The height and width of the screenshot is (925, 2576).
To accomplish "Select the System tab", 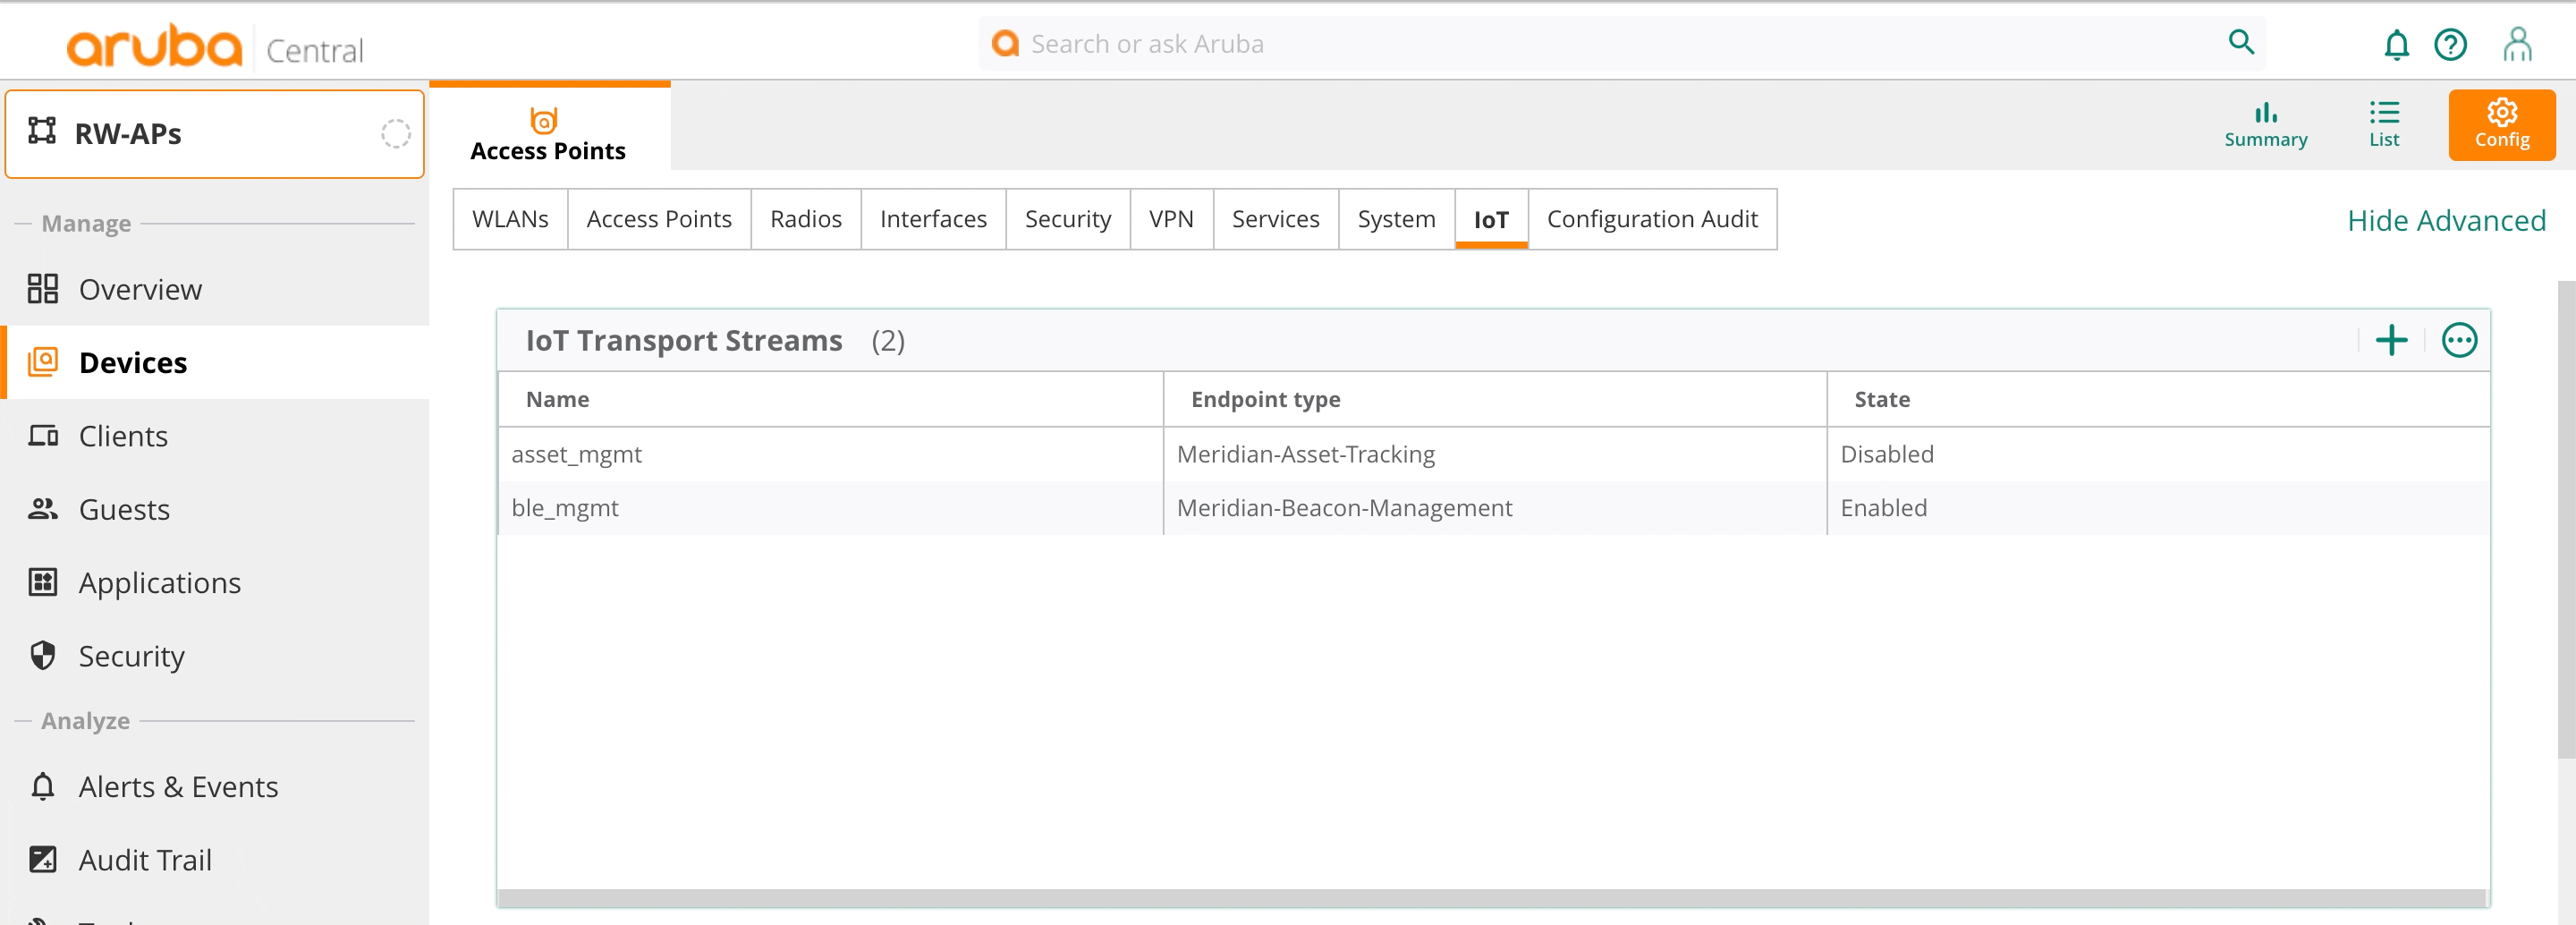I will 1396,219.
